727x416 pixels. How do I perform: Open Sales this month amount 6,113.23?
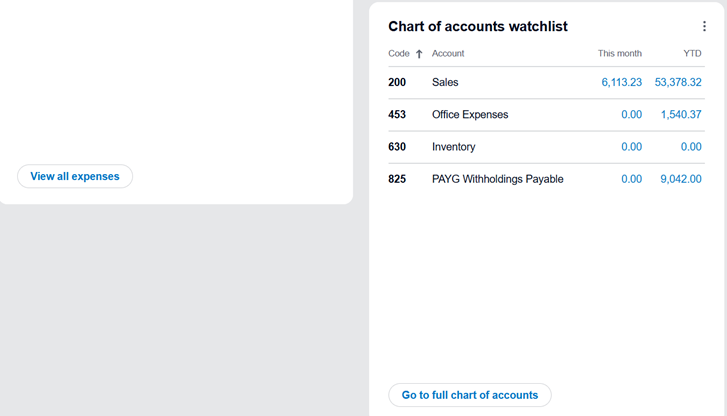coord(621,83)
